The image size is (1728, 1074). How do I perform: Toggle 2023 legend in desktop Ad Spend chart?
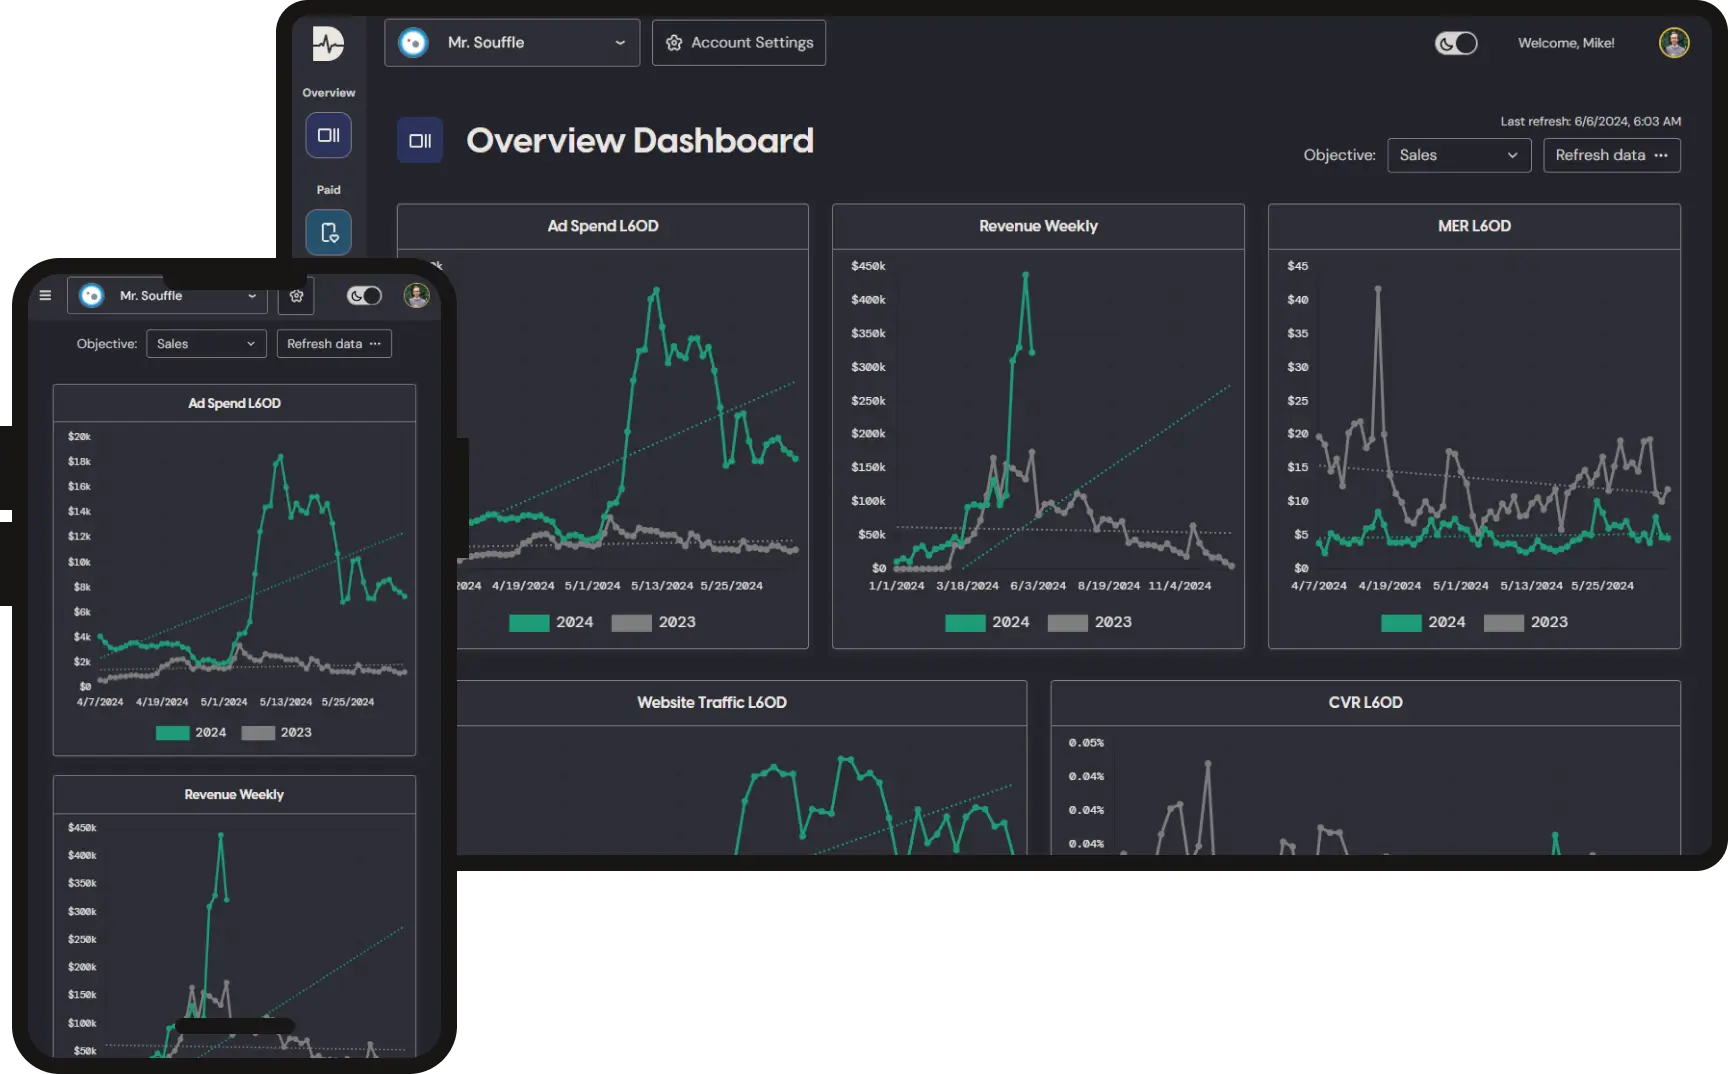(x=654, y=622)
